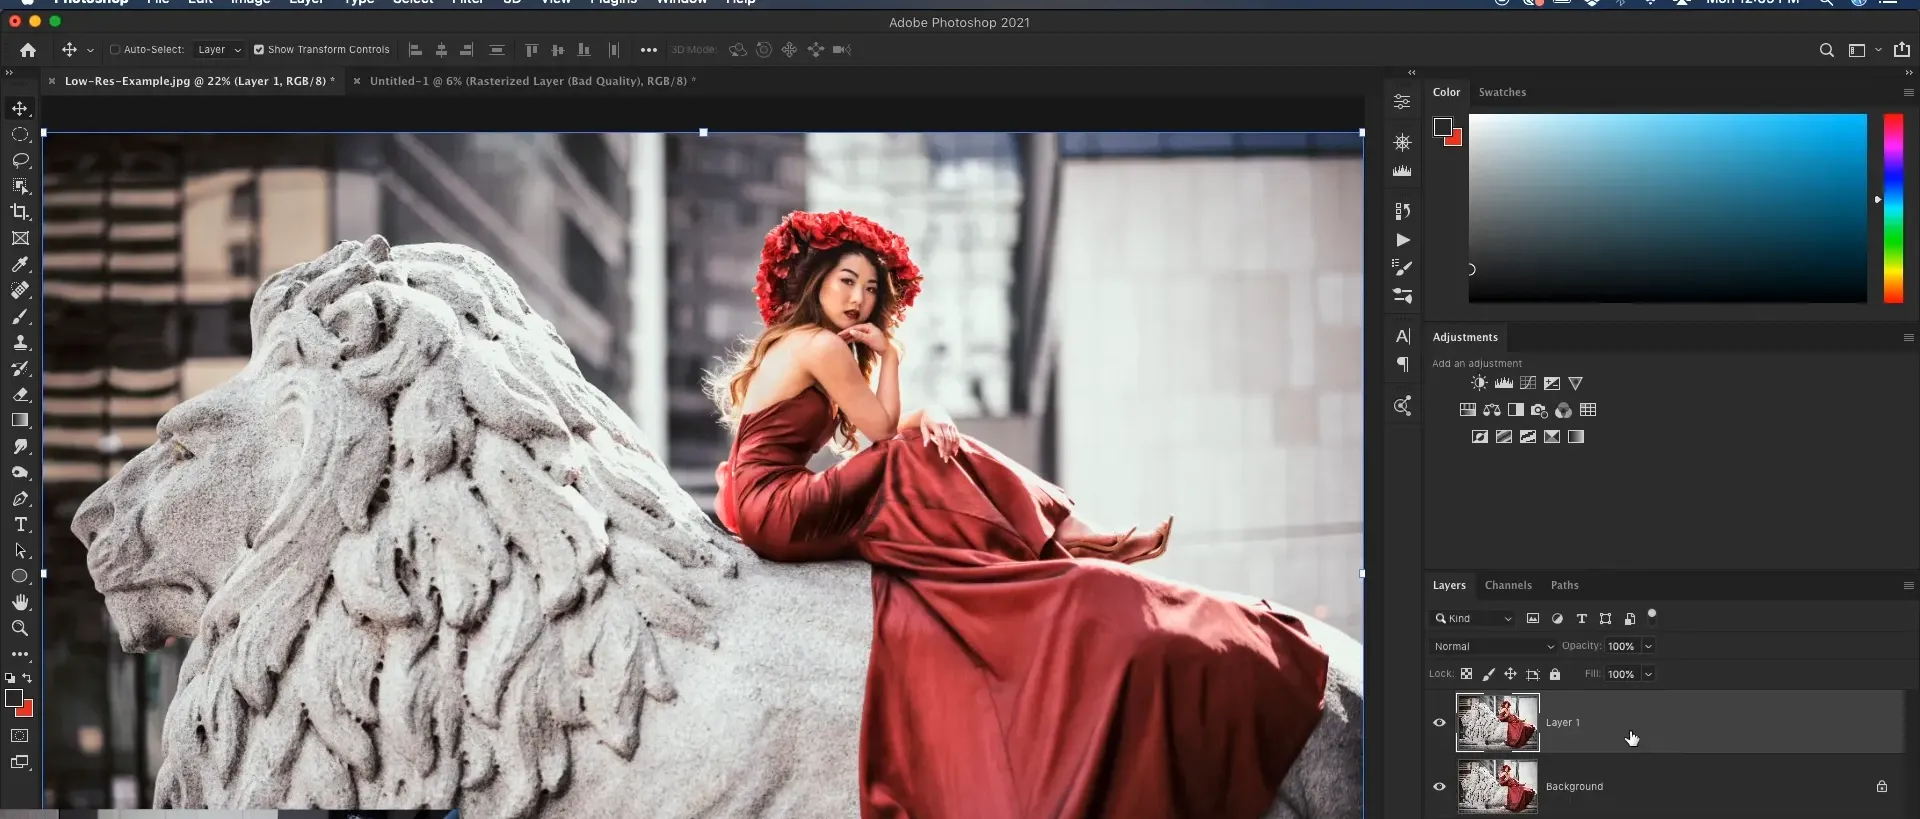
Task: Open the Search icon in options bar
Action: (x=1826, y=50)
